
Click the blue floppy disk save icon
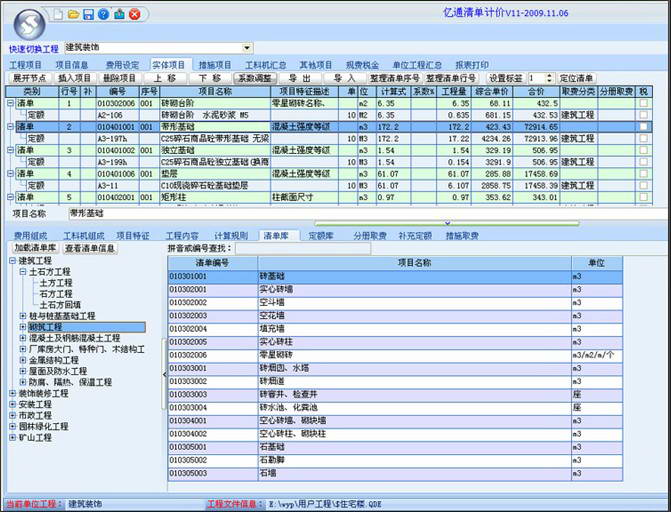pyautogui.click(x=88, y=14)
